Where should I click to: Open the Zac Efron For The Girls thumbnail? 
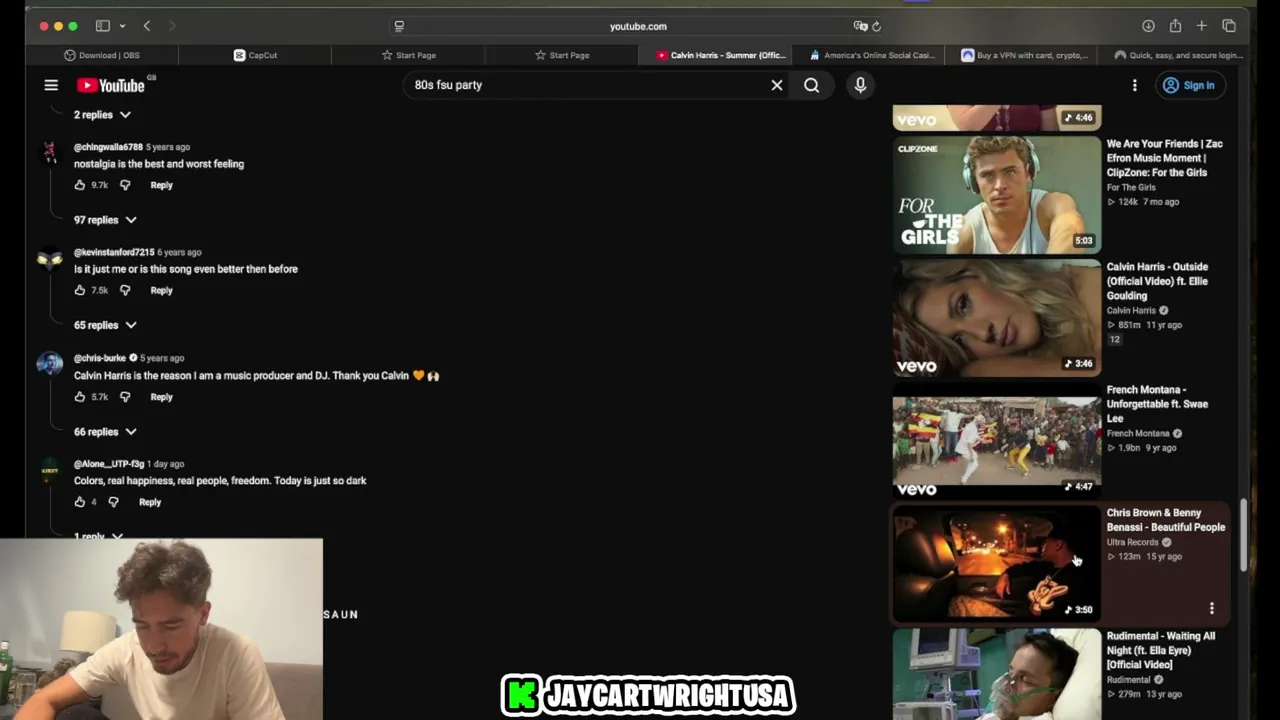[x=997, y=194]
